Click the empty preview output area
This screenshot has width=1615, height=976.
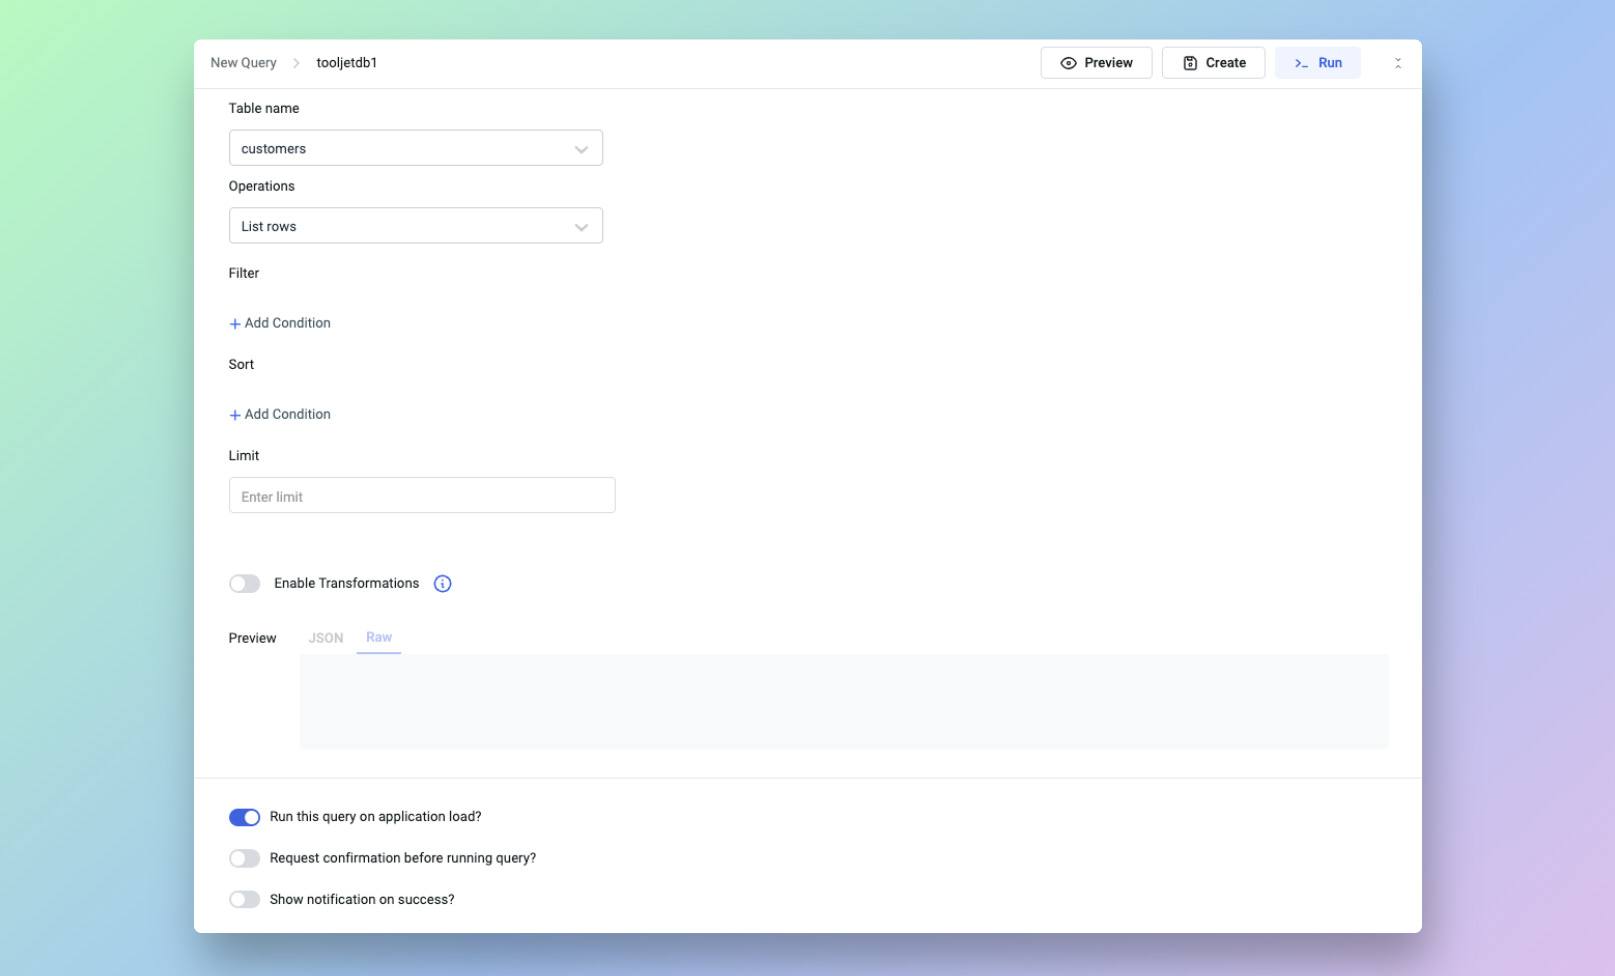(x=843, y=701)
